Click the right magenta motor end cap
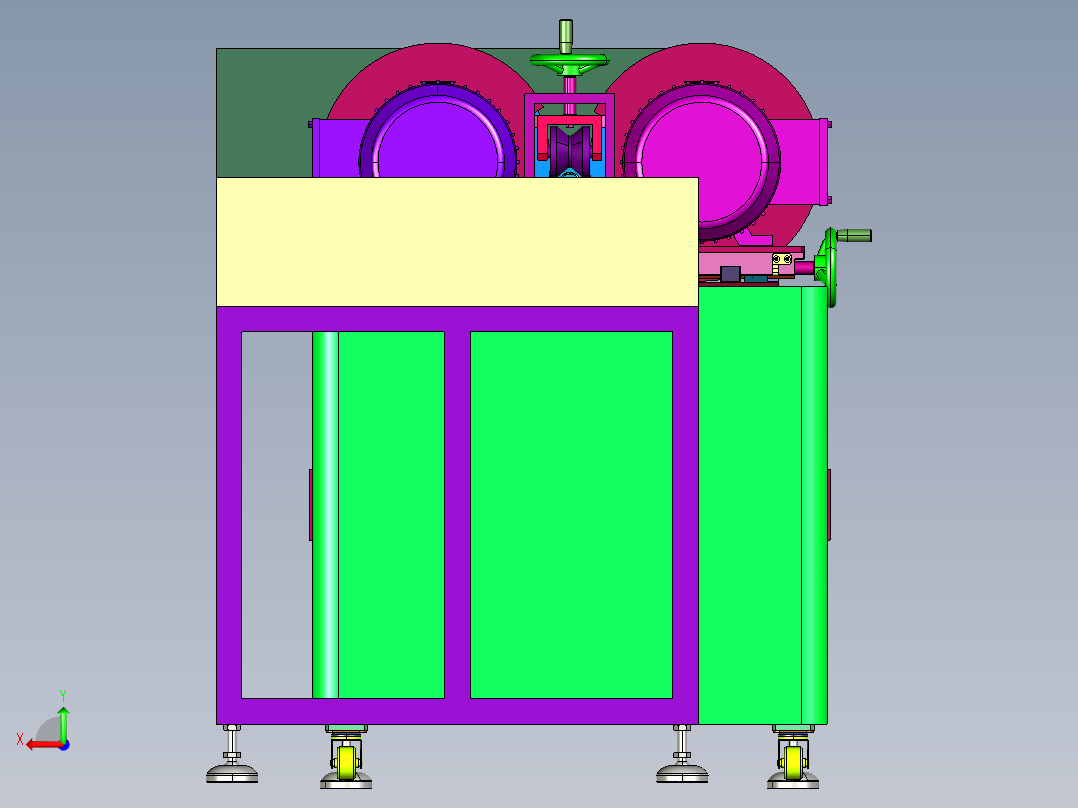 (701, 160)
